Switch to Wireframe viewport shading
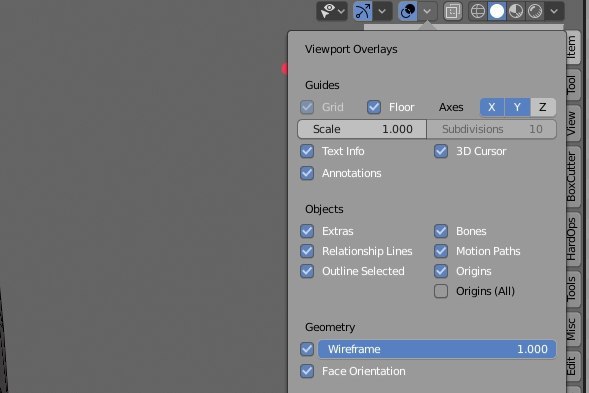This screenshot has height=393, width=589. (x=478, y=11)
